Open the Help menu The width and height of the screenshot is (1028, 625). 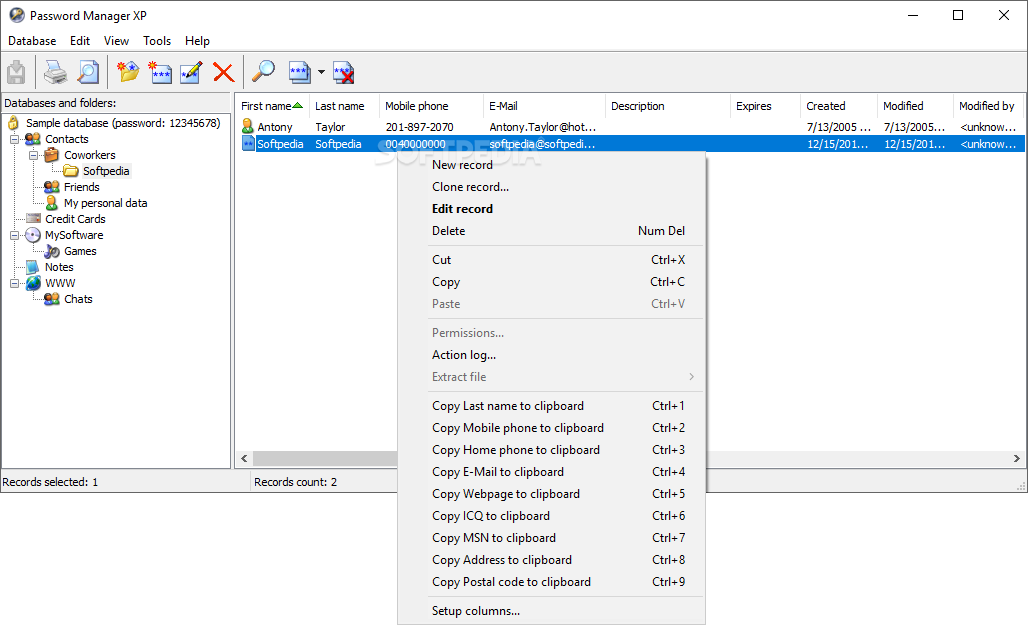[197, 41]
